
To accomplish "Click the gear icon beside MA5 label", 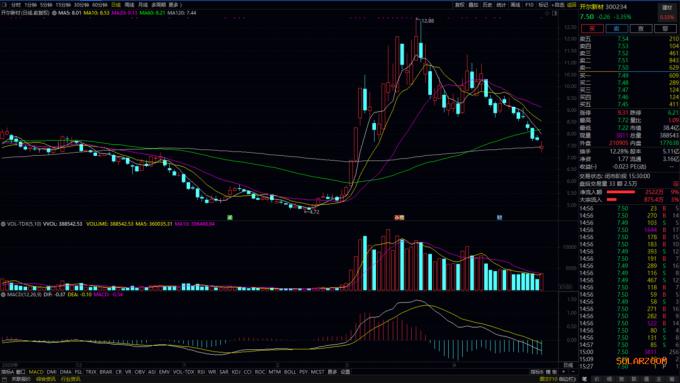I will click(x=54, y=13).
